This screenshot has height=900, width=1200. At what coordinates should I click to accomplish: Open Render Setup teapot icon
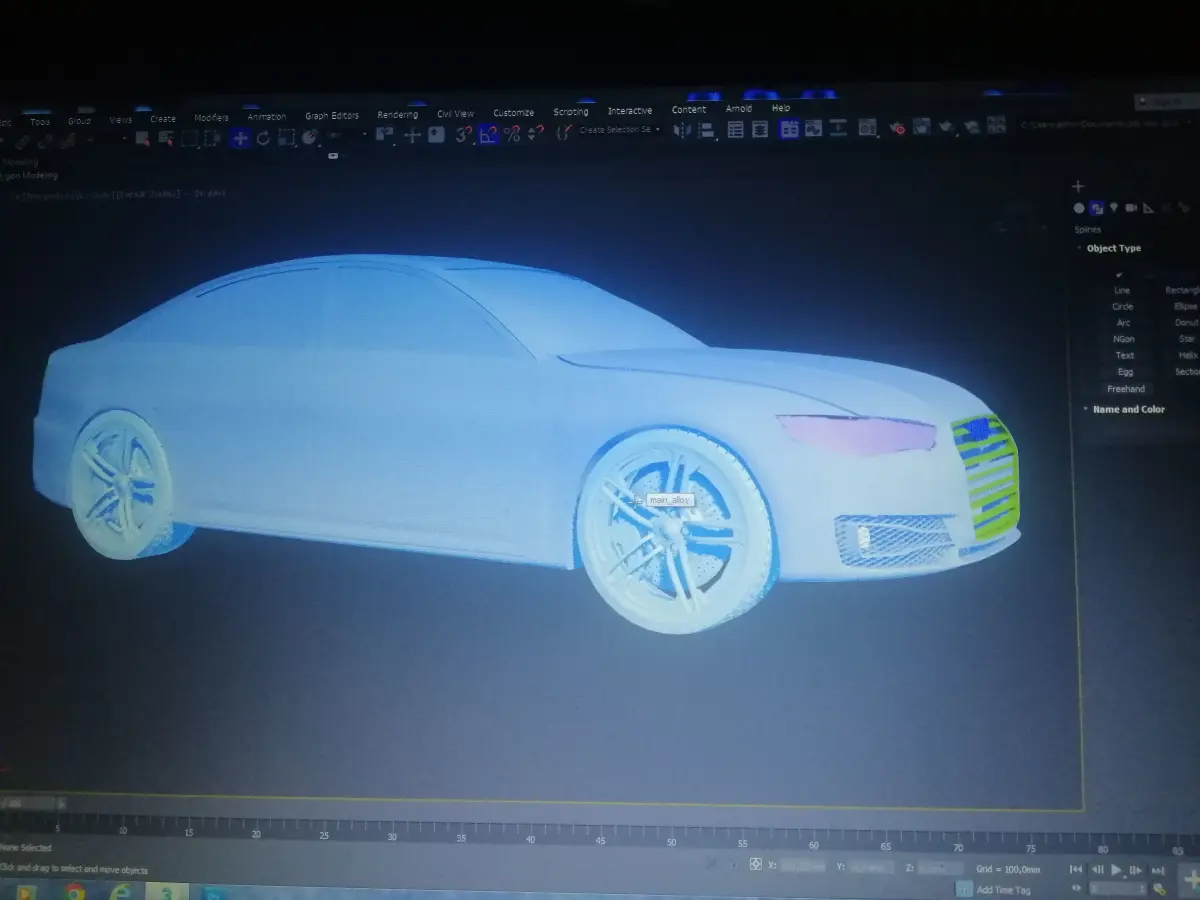(898, 128)
